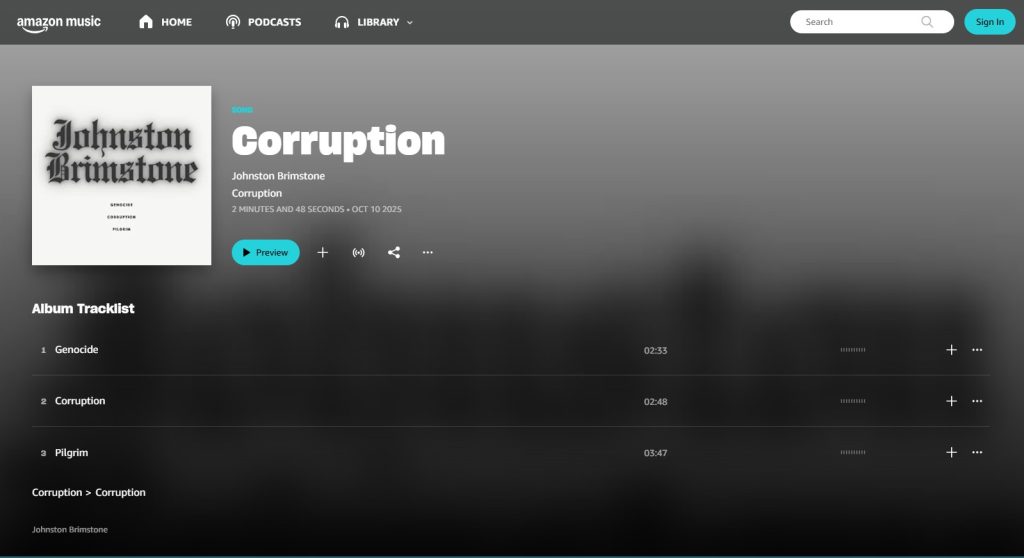Go to the Home tab
Viewport: 1024px width, 558px height.
tap(165, 22)
